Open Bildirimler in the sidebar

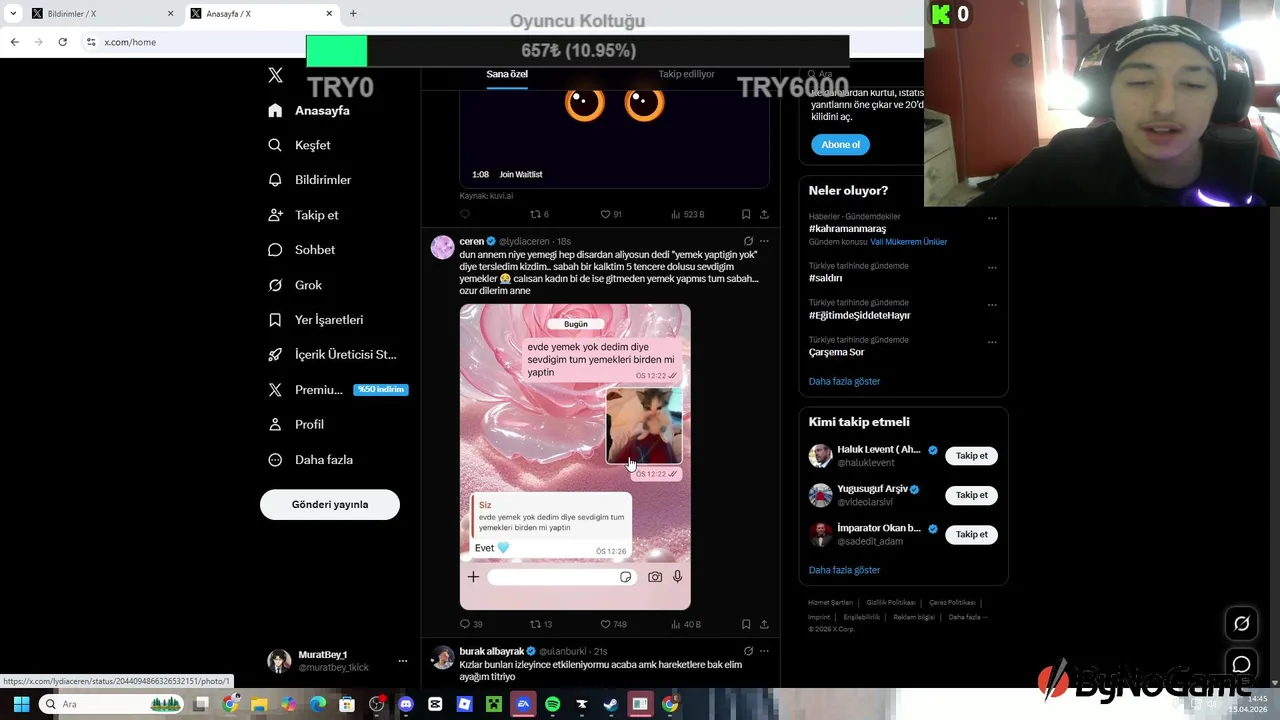(309, 180)
